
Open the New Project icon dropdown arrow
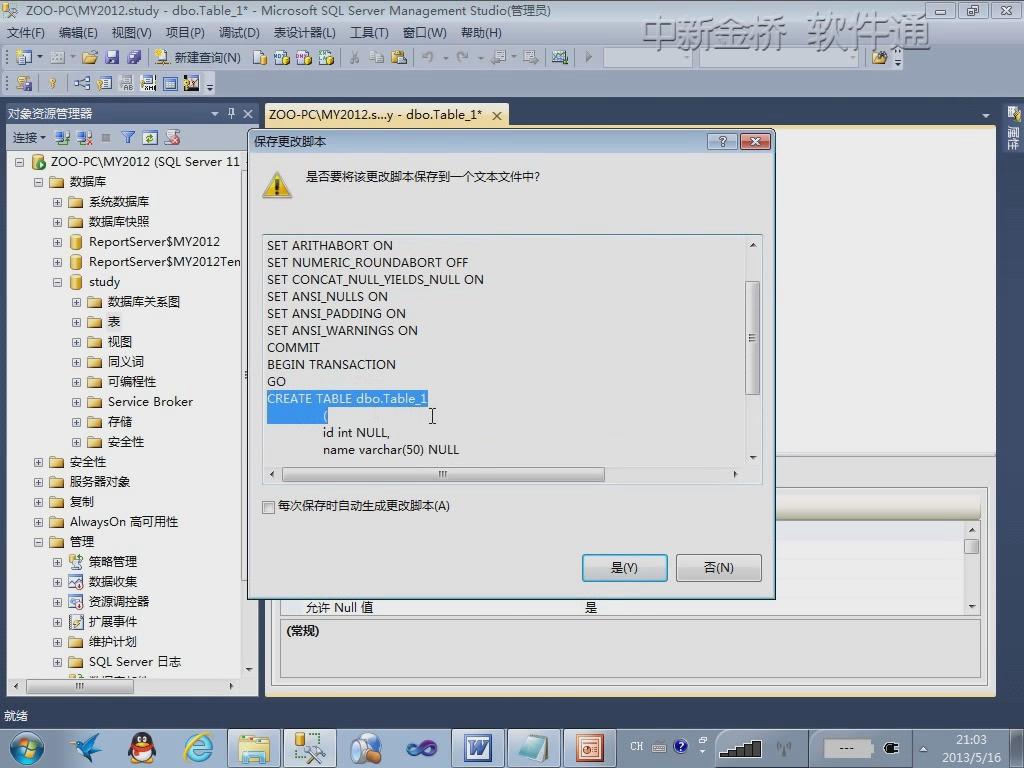click(40, 57)
